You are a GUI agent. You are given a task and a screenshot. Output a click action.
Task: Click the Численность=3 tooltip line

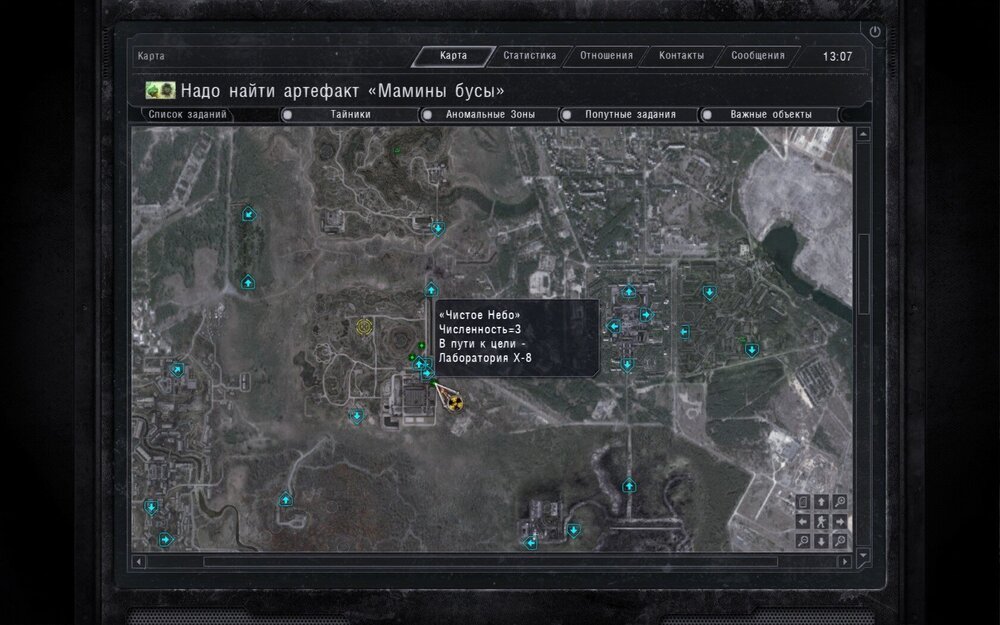[x=480, y=329]
